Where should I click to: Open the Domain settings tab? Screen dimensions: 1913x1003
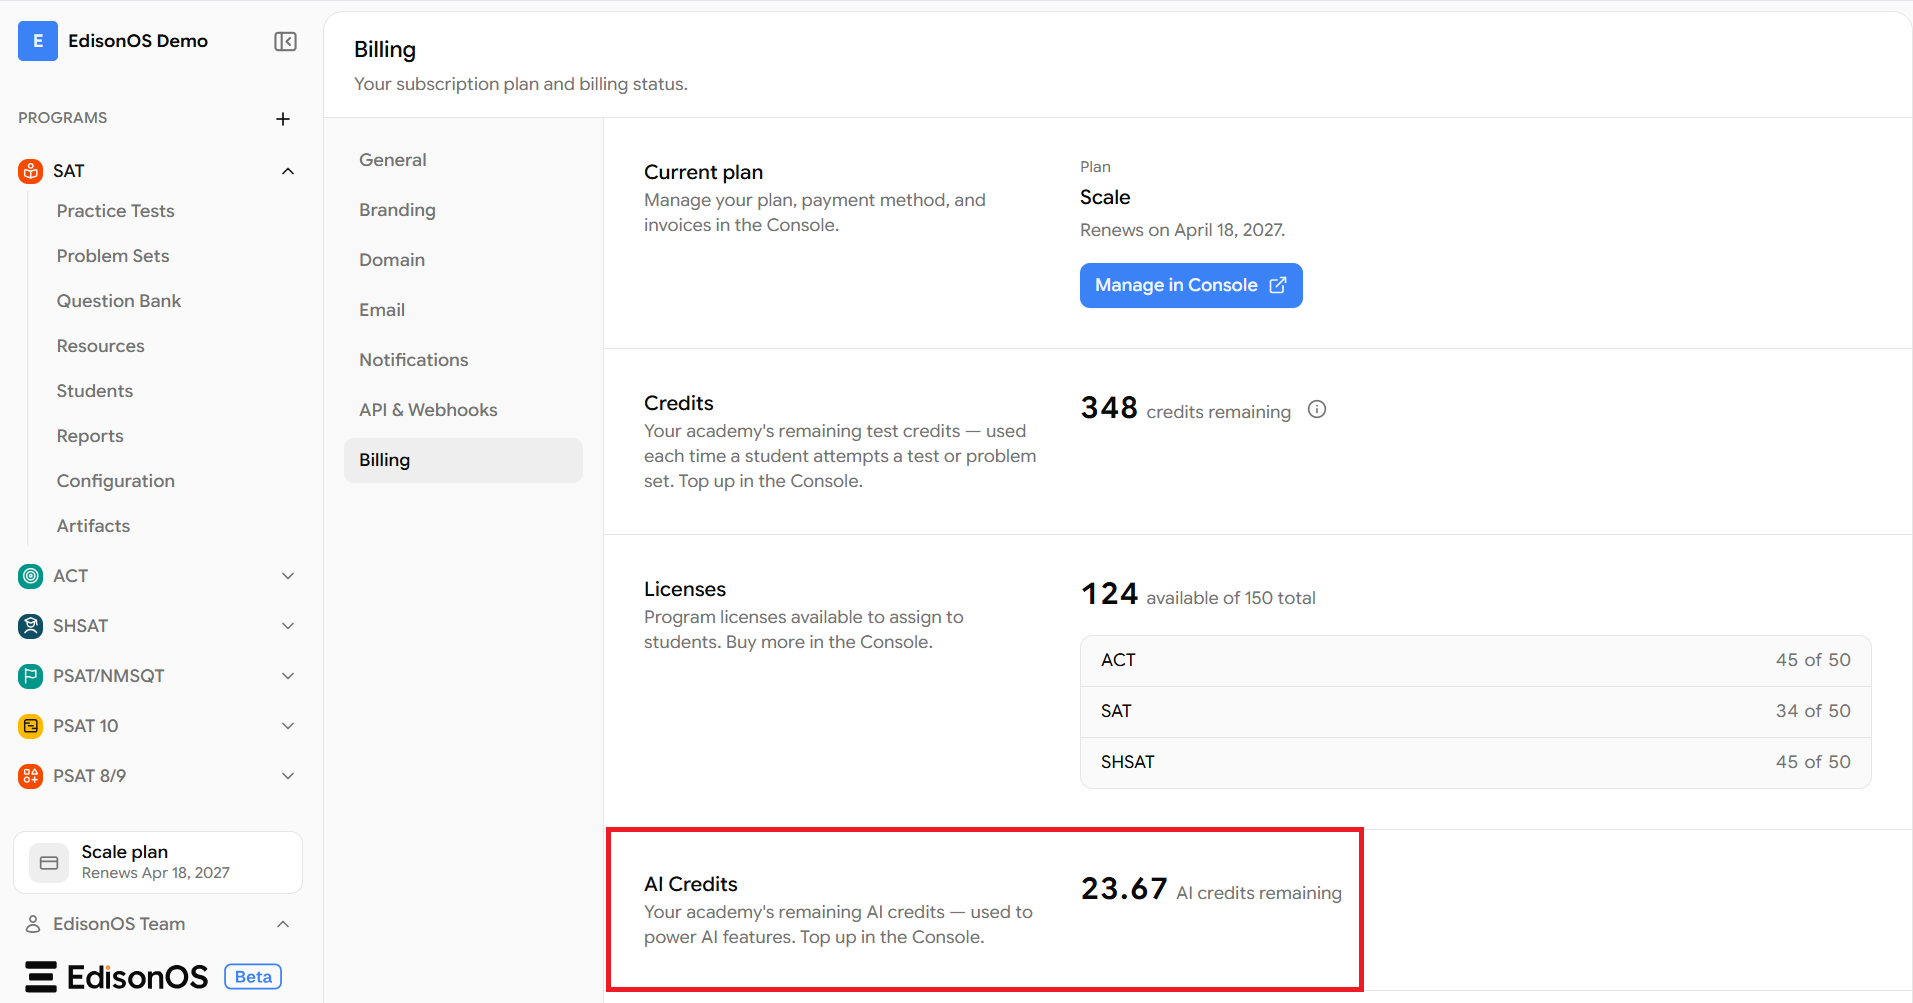463,260
